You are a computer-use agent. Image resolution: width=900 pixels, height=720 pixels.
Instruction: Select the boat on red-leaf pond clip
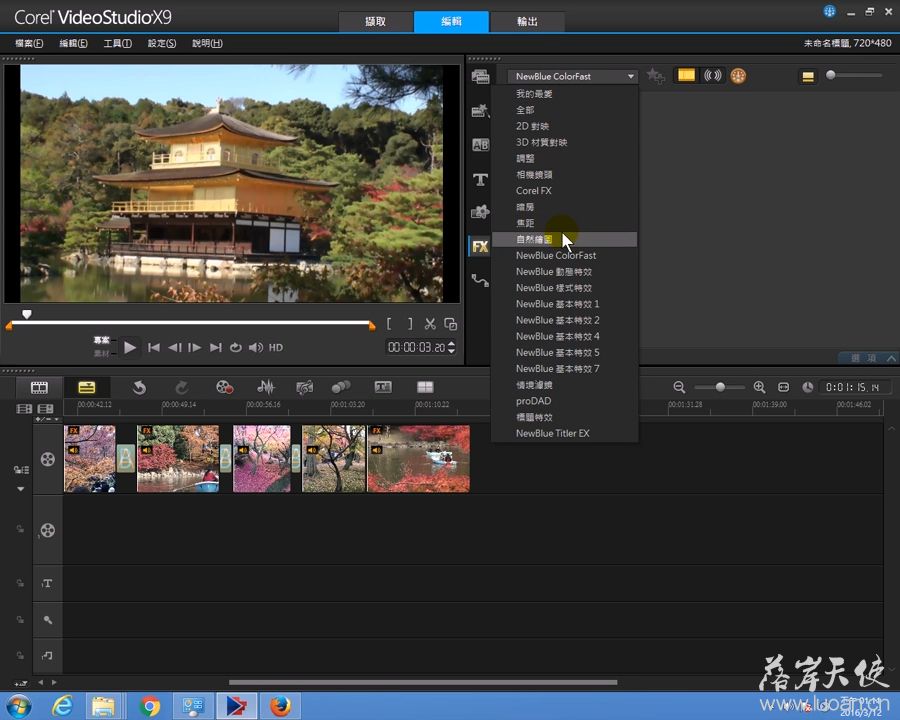[418, 459]
